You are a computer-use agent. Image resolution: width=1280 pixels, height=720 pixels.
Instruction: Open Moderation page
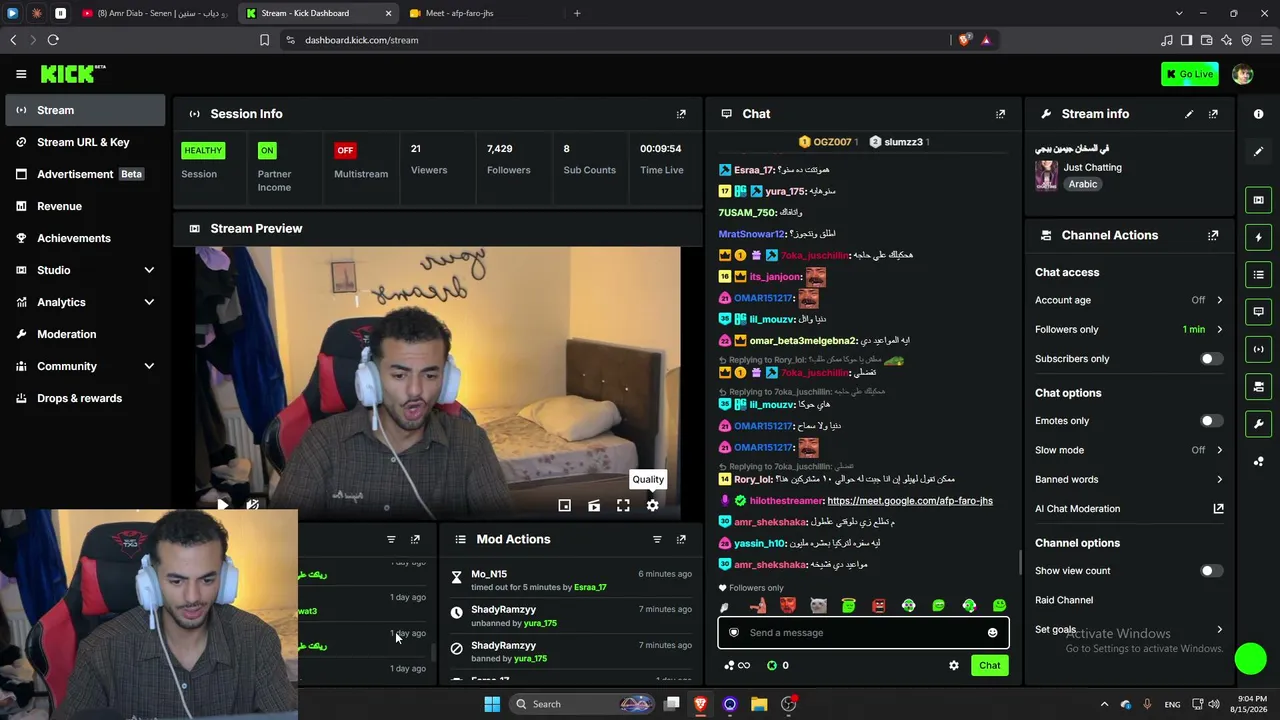85,334
